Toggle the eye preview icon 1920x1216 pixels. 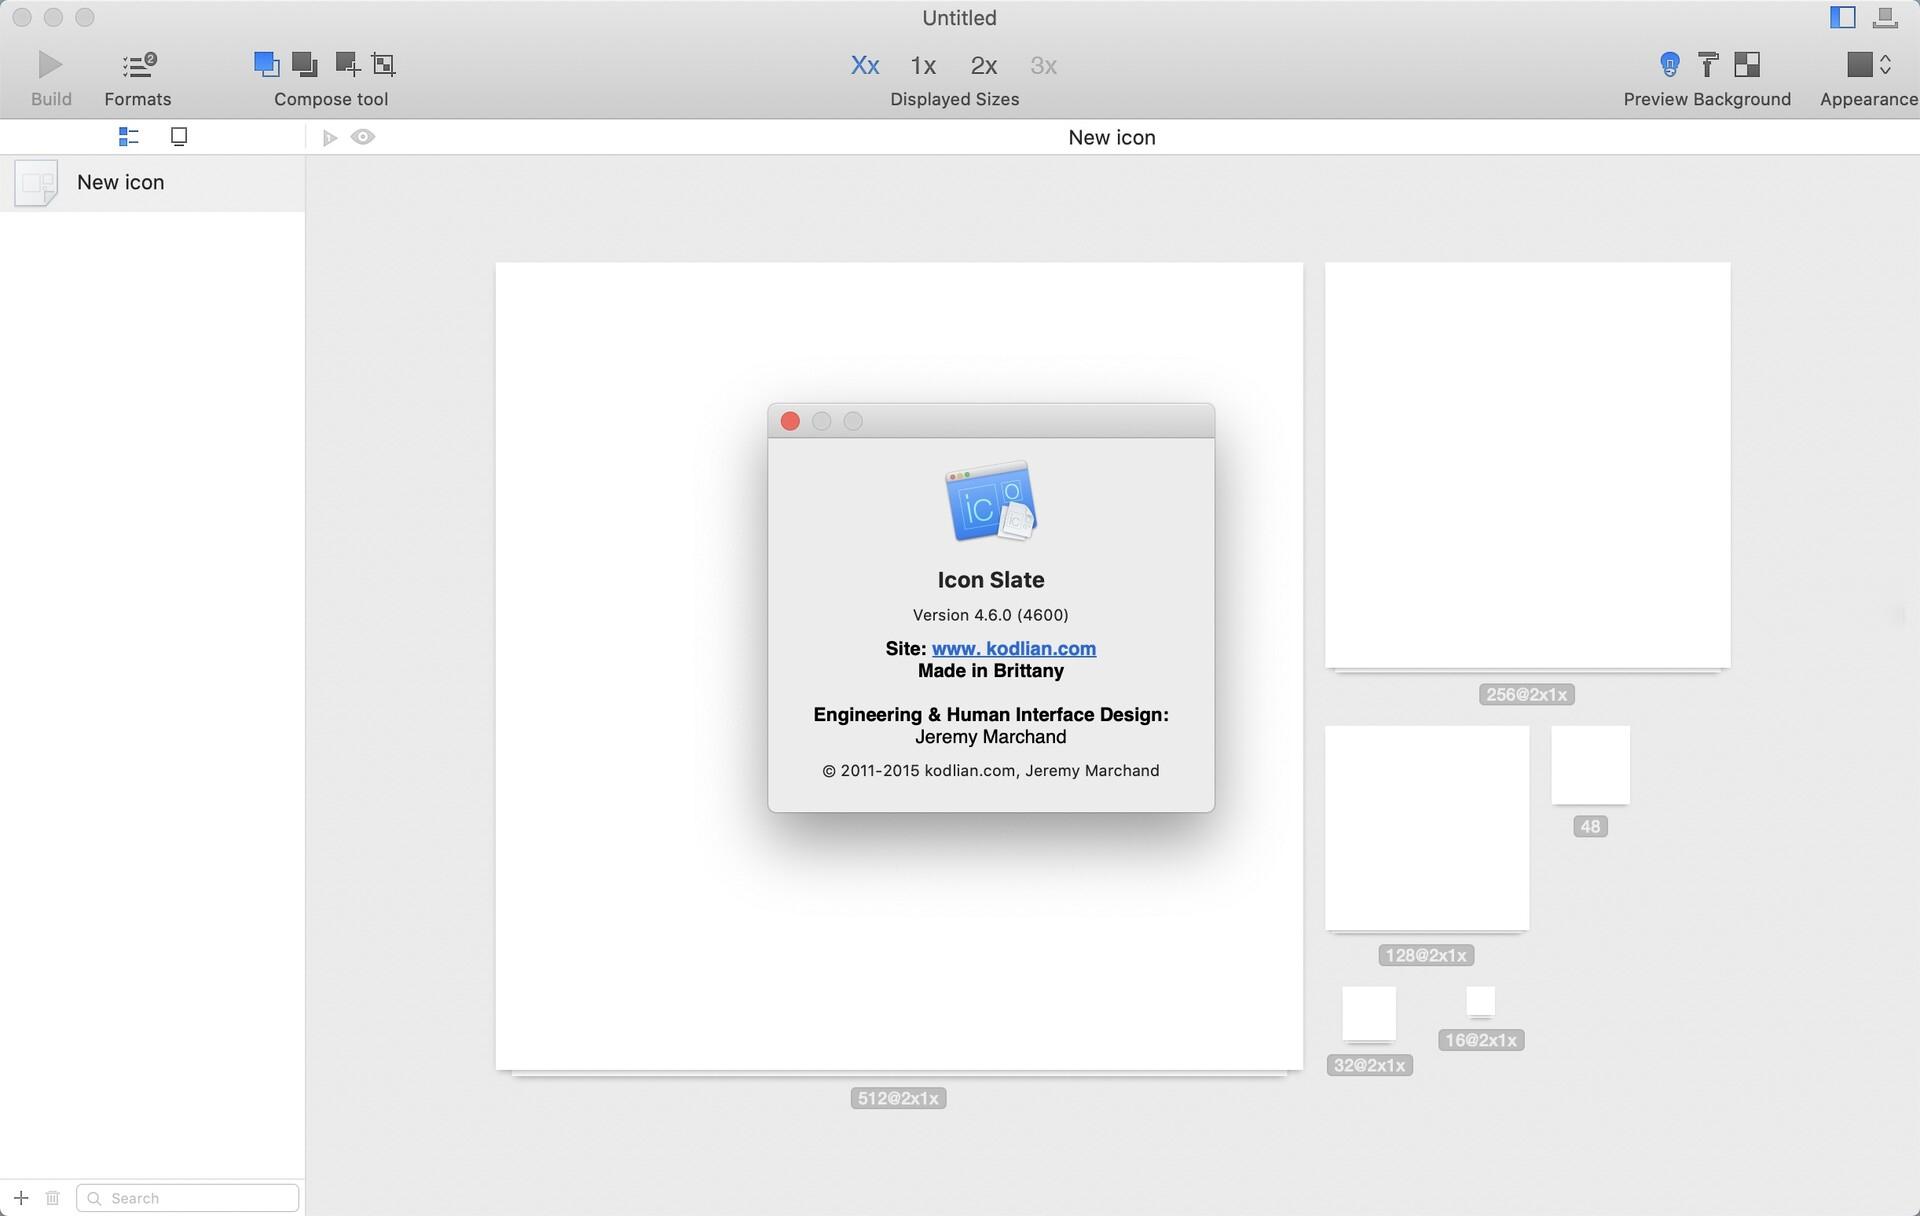coord(363,137)
